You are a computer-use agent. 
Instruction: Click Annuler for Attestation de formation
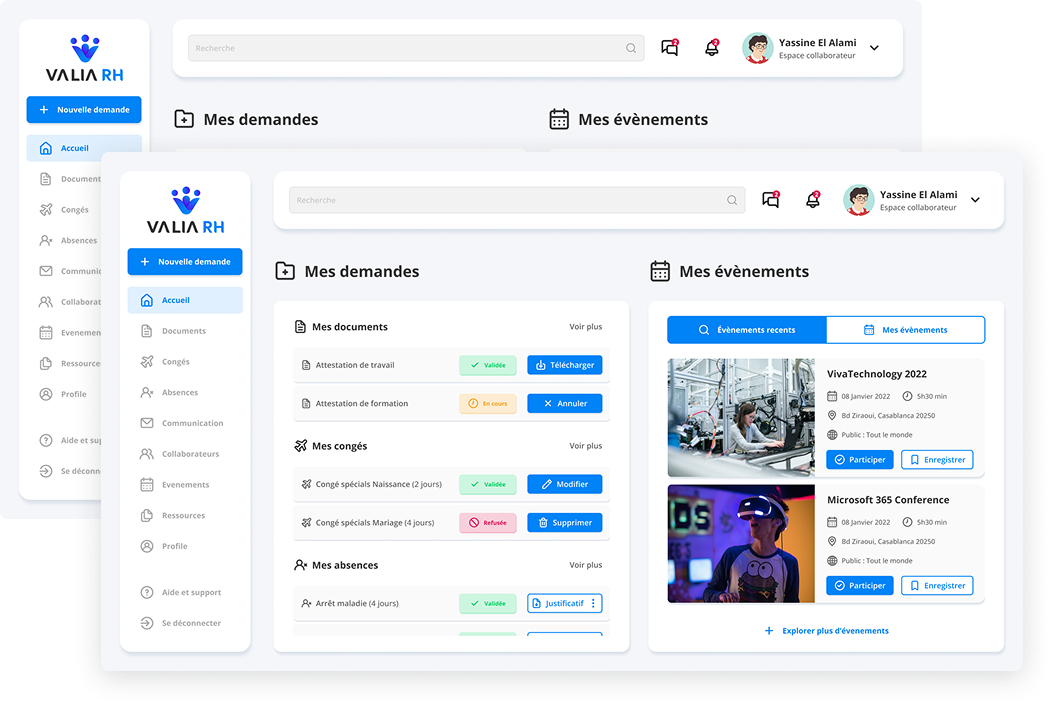(x=565, y=404)
